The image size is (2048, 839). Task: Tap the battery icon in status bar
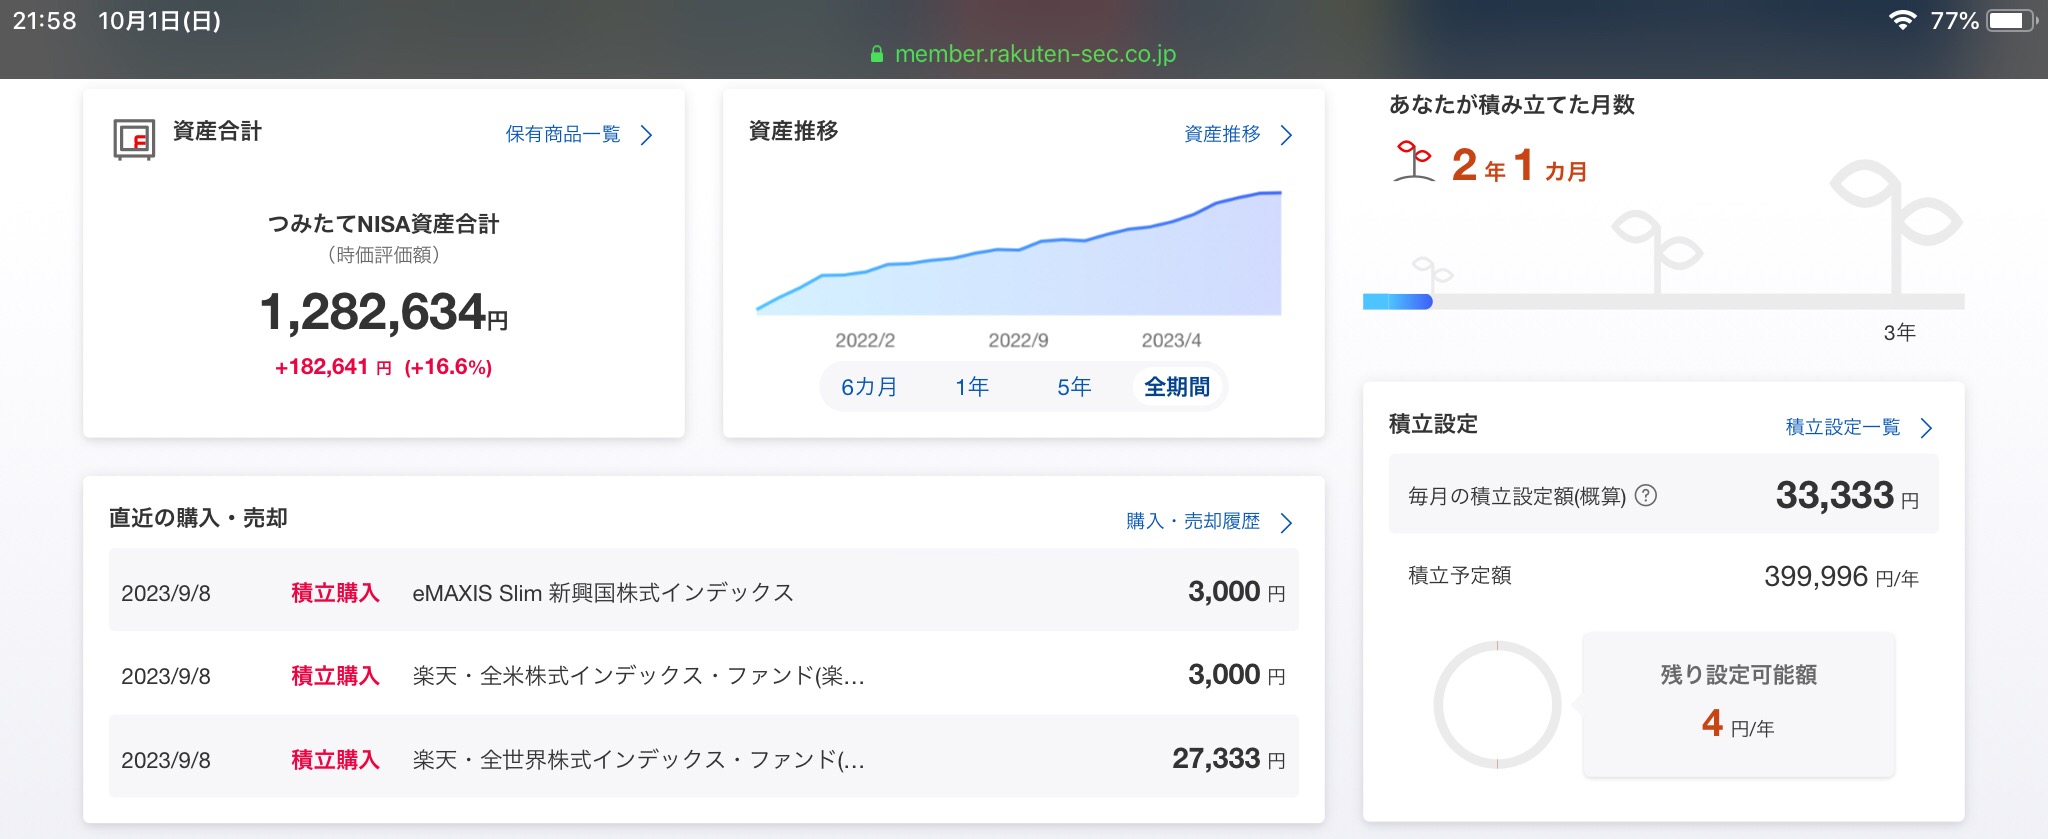[2009, 21]
